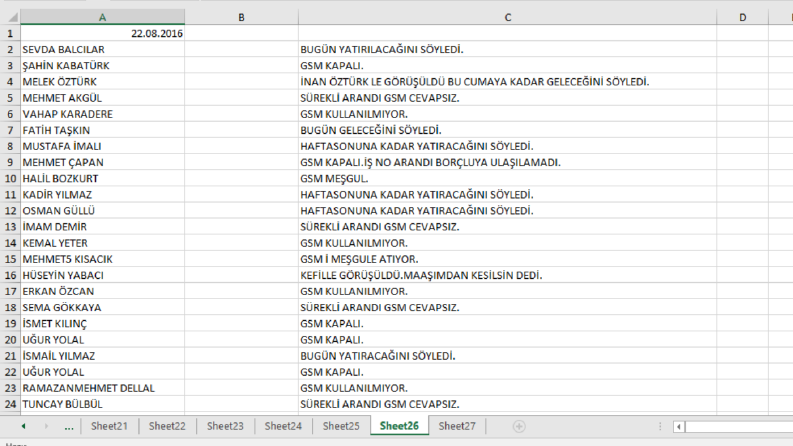This screenshot has height=446, width=793.
Task: Select column A header
Action: [103, 17]
